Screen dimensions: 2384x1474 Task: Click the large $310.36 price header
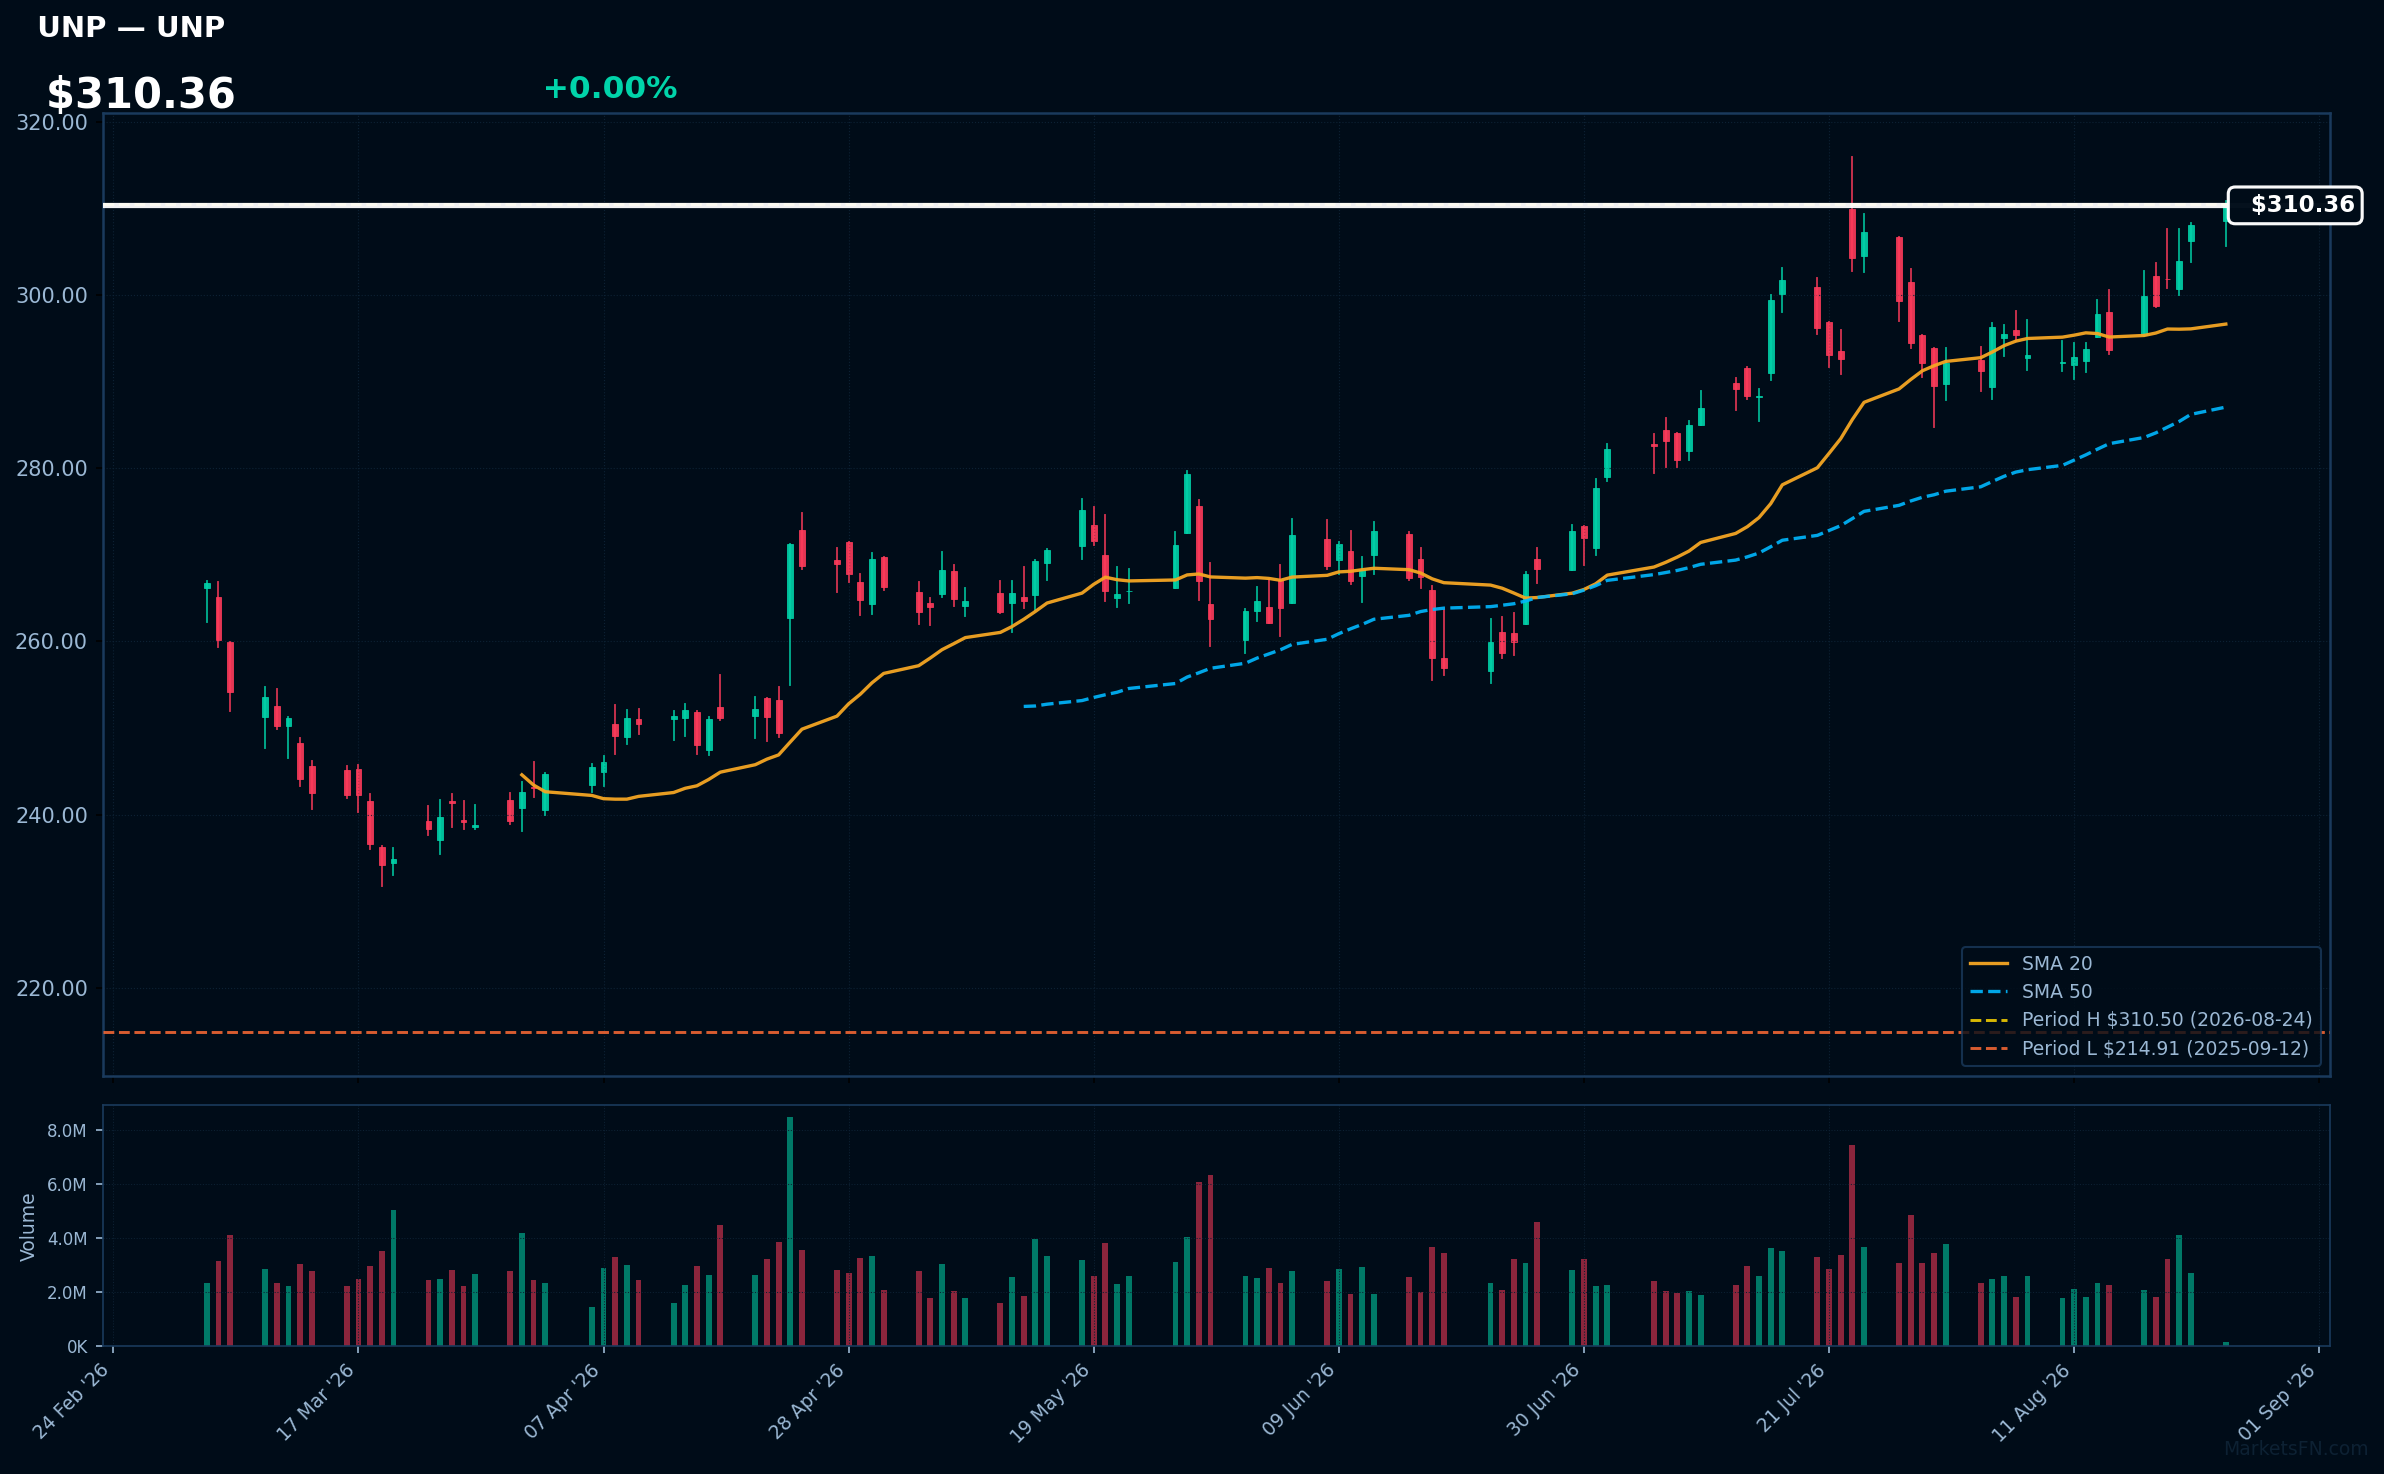click(x=141, y=94)
